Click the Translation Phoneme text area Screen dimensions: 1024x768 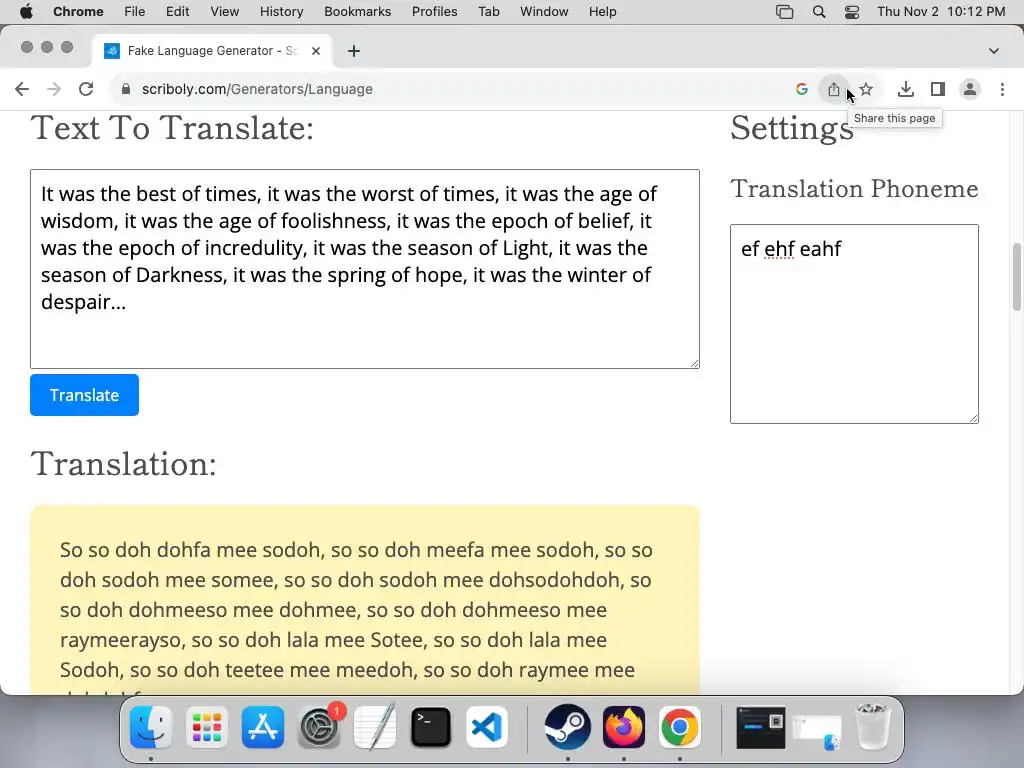pyautogui.click(x=854, y=324)
